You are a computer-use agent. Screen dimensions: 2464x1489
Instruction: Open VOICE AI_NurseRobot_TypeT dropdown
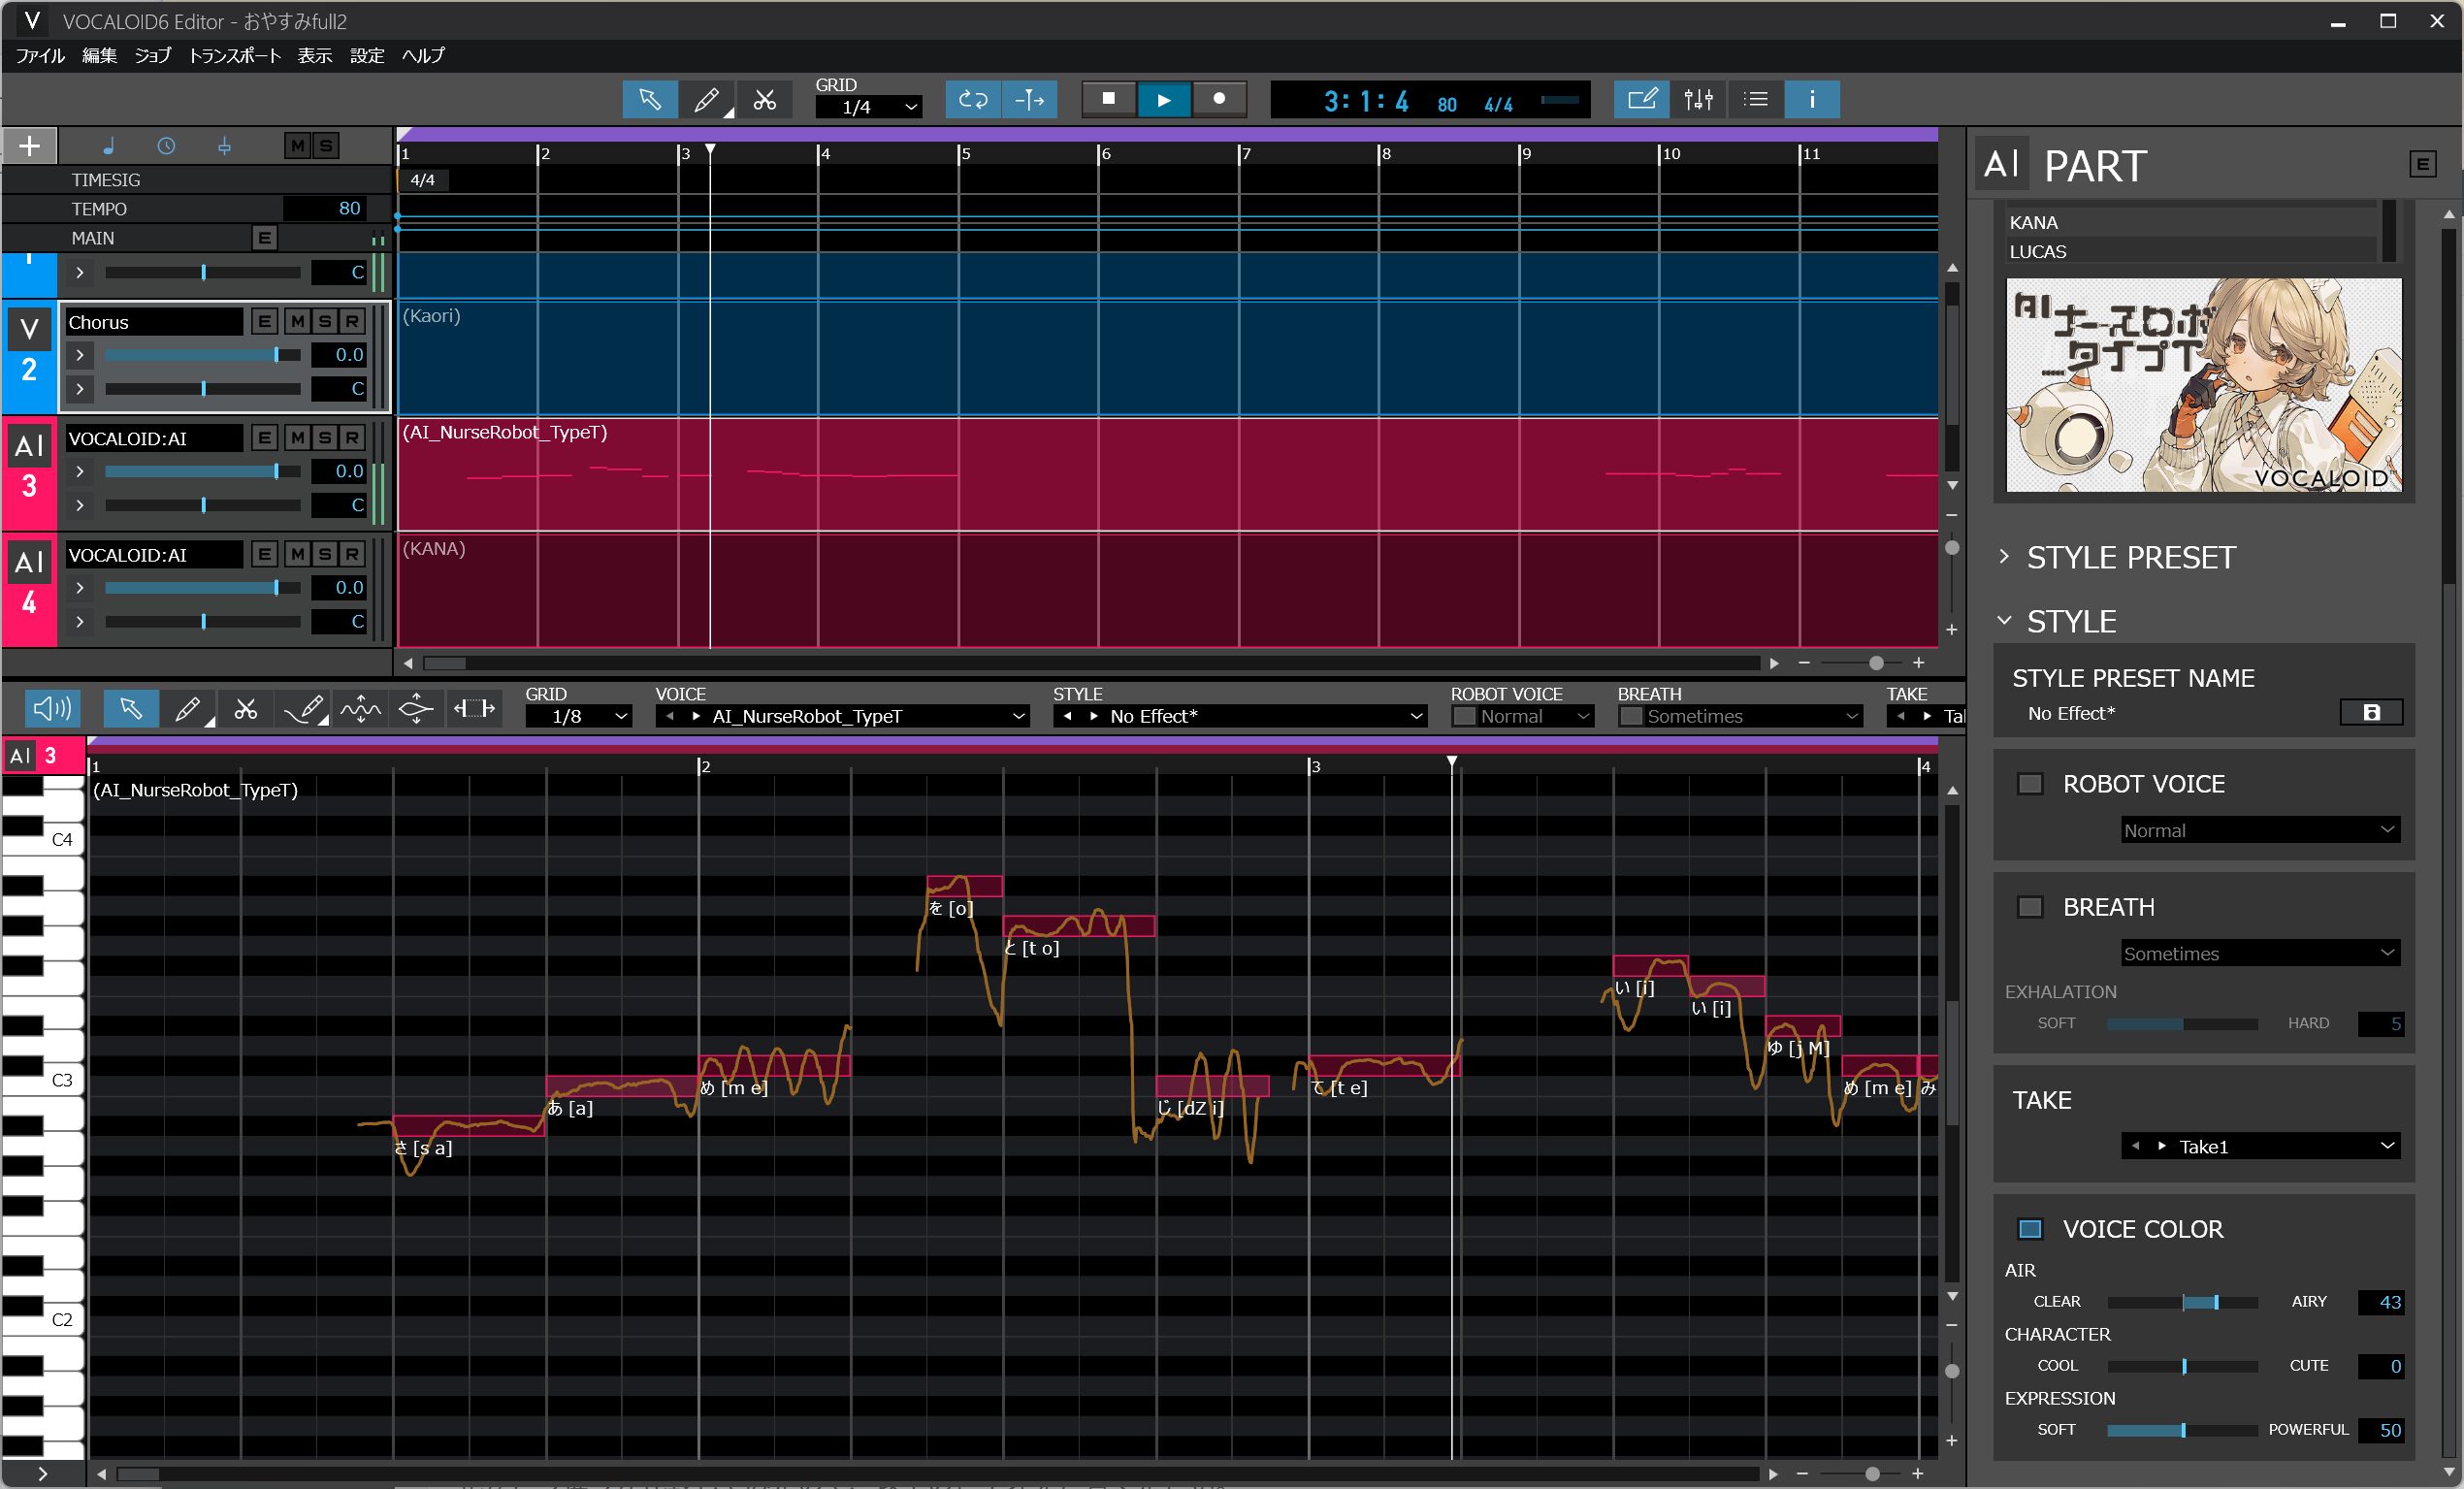tap(842, 716)
